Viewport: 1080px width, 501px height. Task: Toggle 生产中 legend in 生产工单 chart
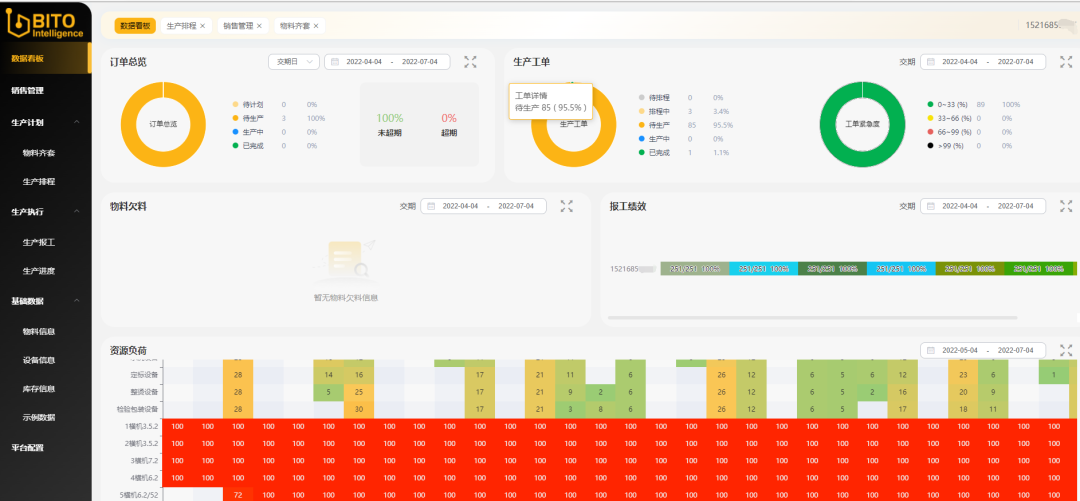point(655,139)
